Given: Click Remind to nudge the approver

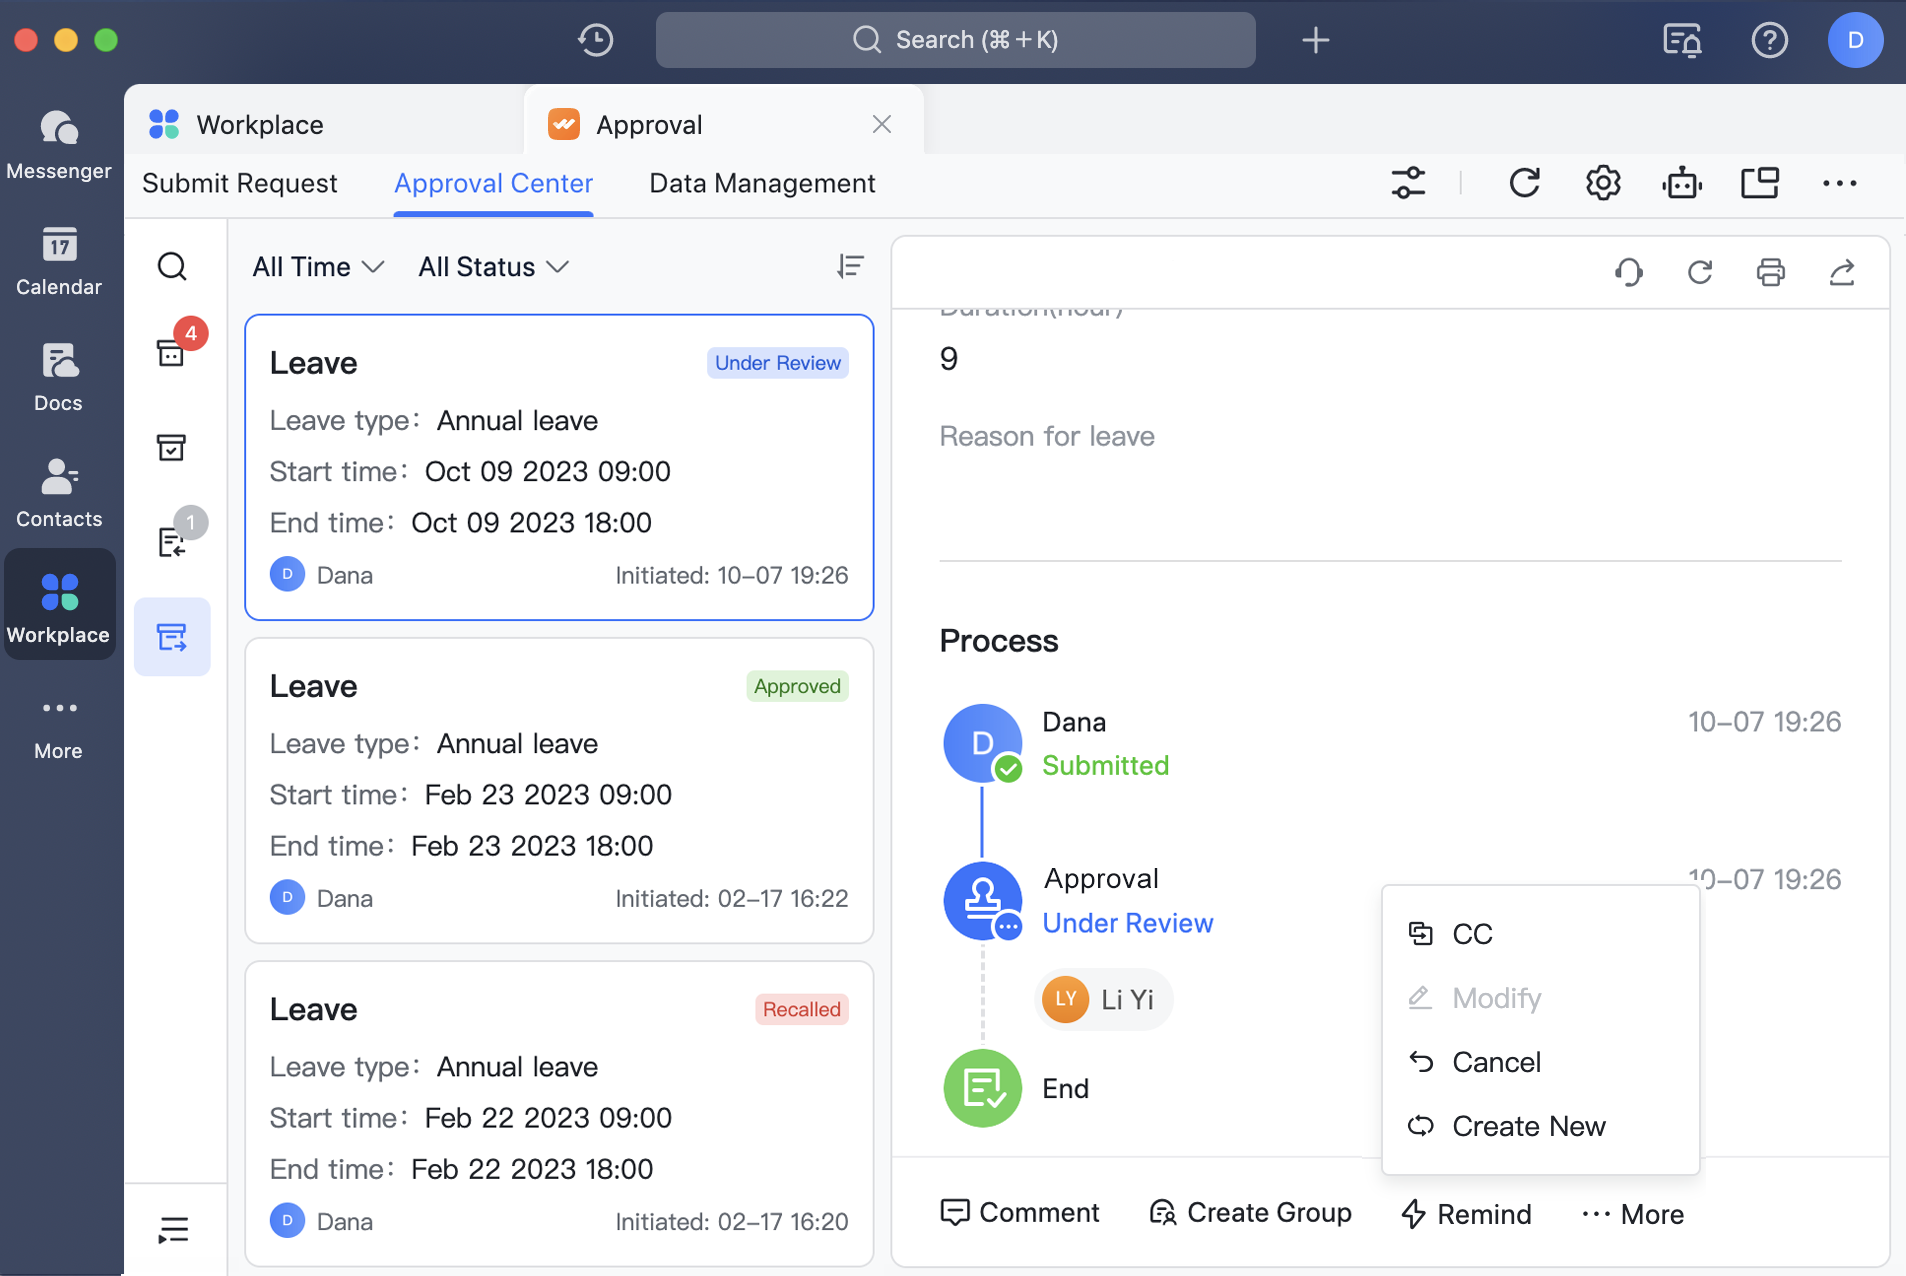Looking at the screenshot, I should pyautogui.click(x=1466, y=1214).
